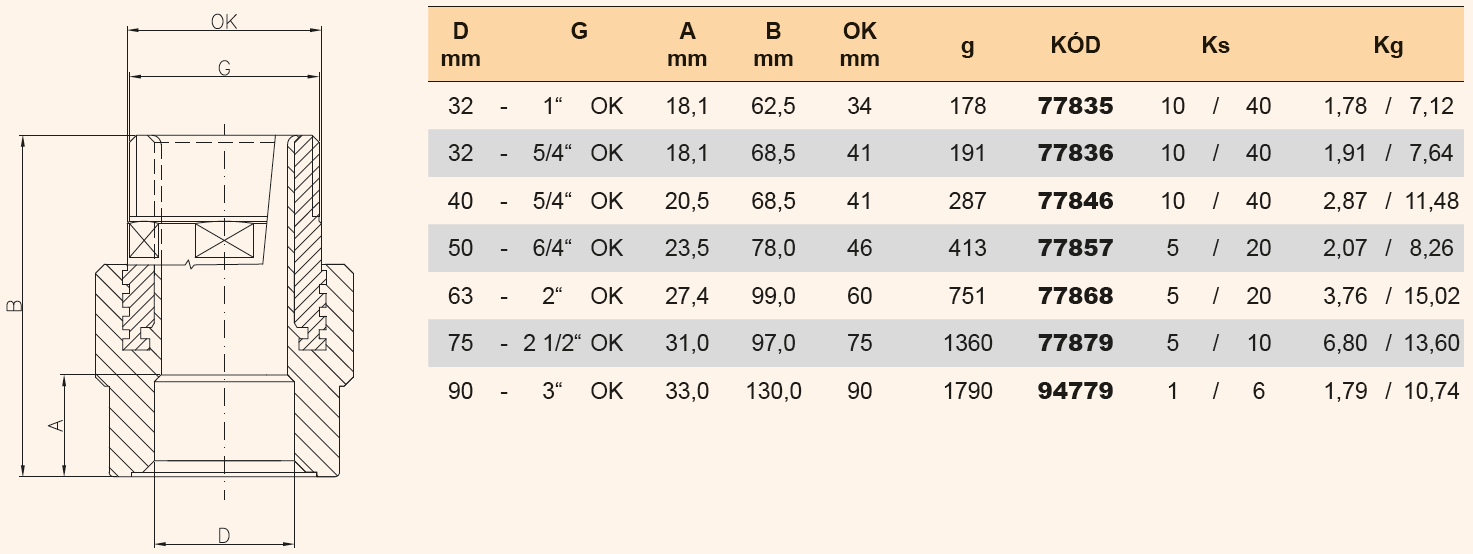The width and height of the screenshot is (1473, 554).
Task: Click the OK mm column header
Action: point(859,45)
